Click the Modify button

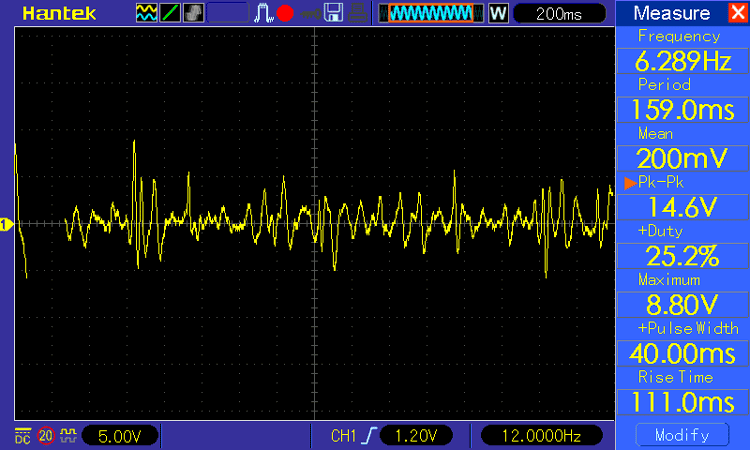pos(683,435)
